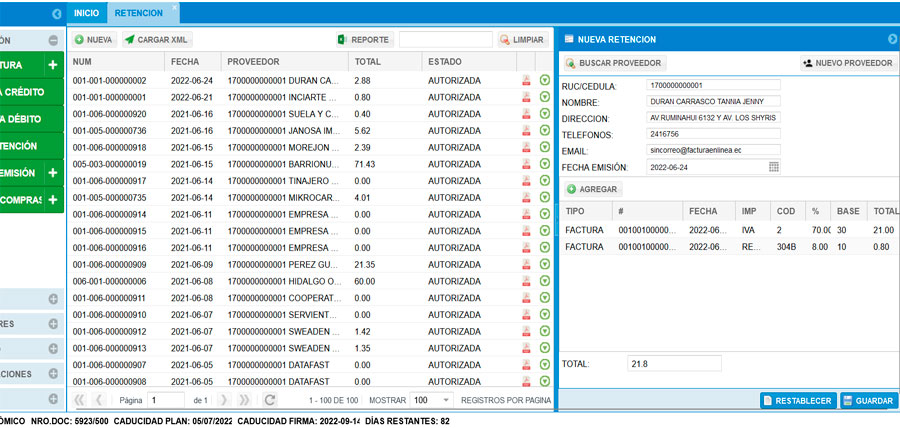Collapse the sidebar section with minus icon
Screen dimensions: 900x428
pyautogui.click(x=52, y=40)
